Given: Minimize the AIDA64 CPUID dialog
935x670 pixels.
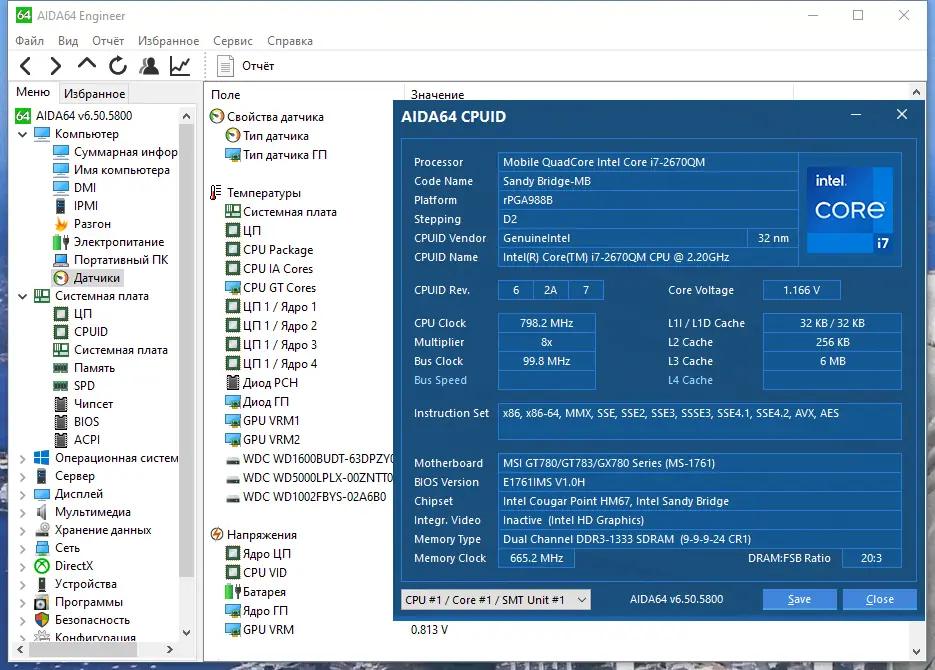Looking at the screenshot, I should [856, 114].
